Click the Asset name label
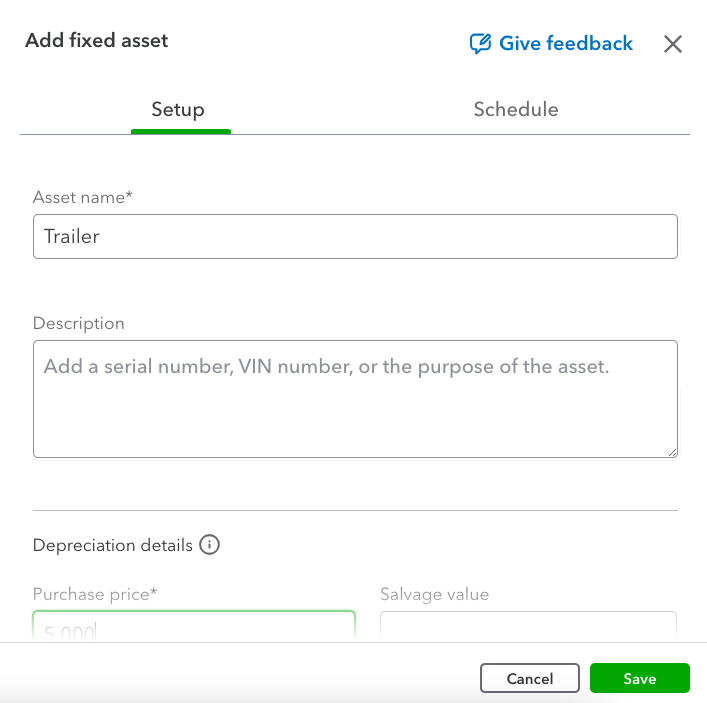This screenshot has width=707, height=703. coord(83,198)
